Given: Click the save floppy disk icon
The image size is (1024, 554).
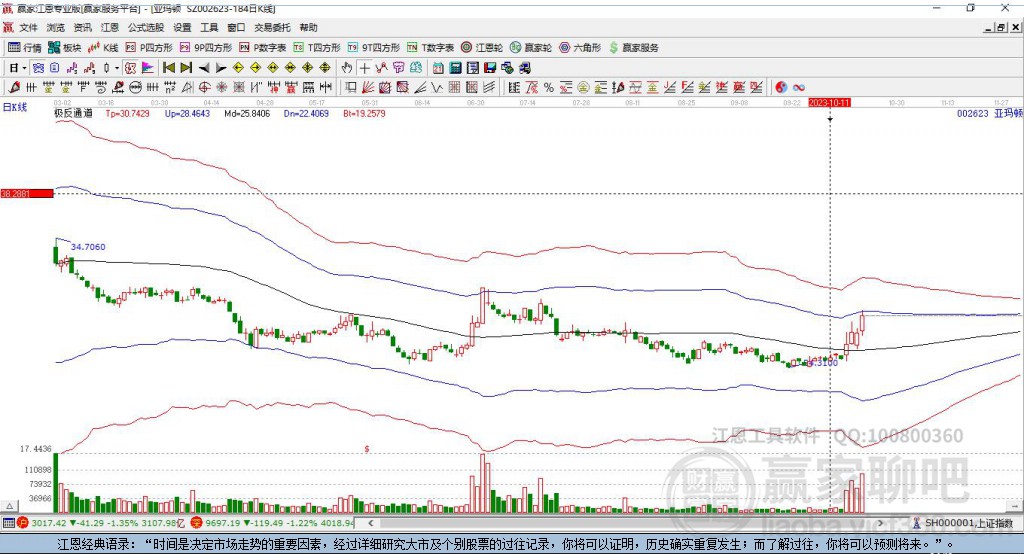Looking at the screenshot, I should click(x=490, y=68).
